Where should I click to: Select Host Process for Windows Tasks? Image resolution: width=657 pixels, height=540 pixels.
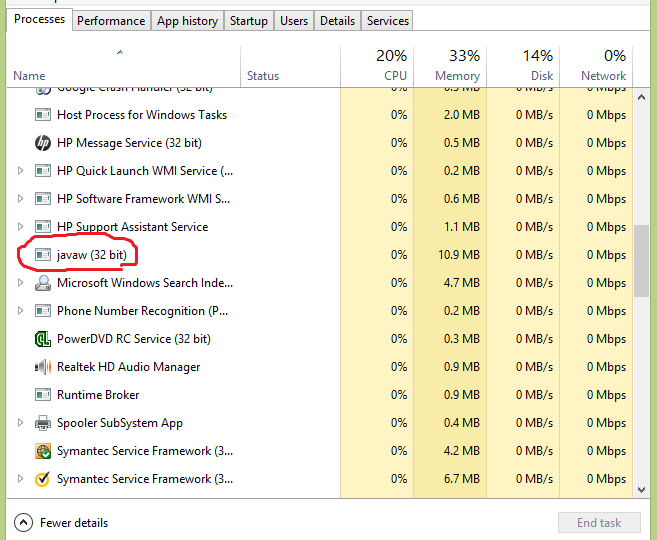point(142,115)
